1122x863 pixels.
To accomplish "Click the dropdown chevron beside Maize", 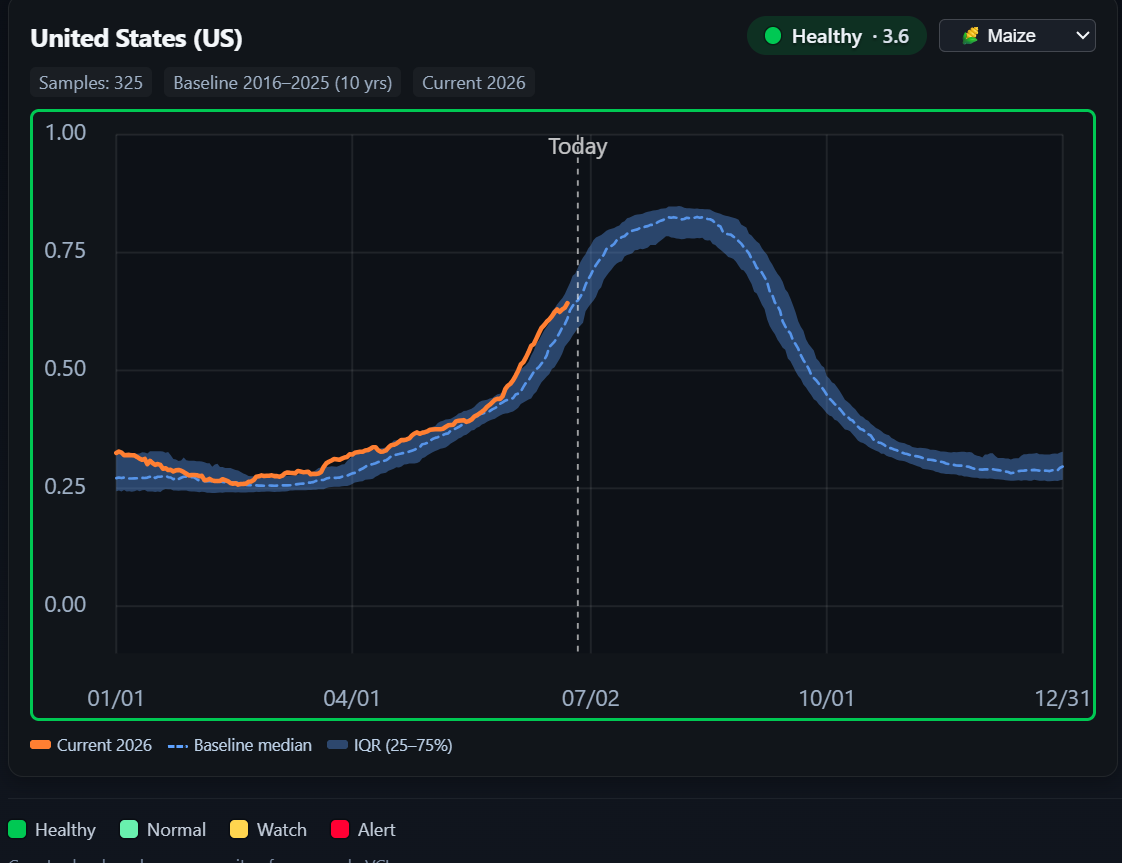I will [1083, 36].
